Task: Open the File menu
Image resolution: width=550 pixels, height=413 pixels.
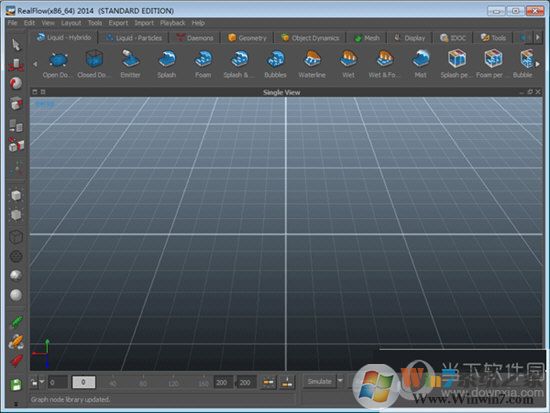Action: pyautogui.click(x=12, y=23)
